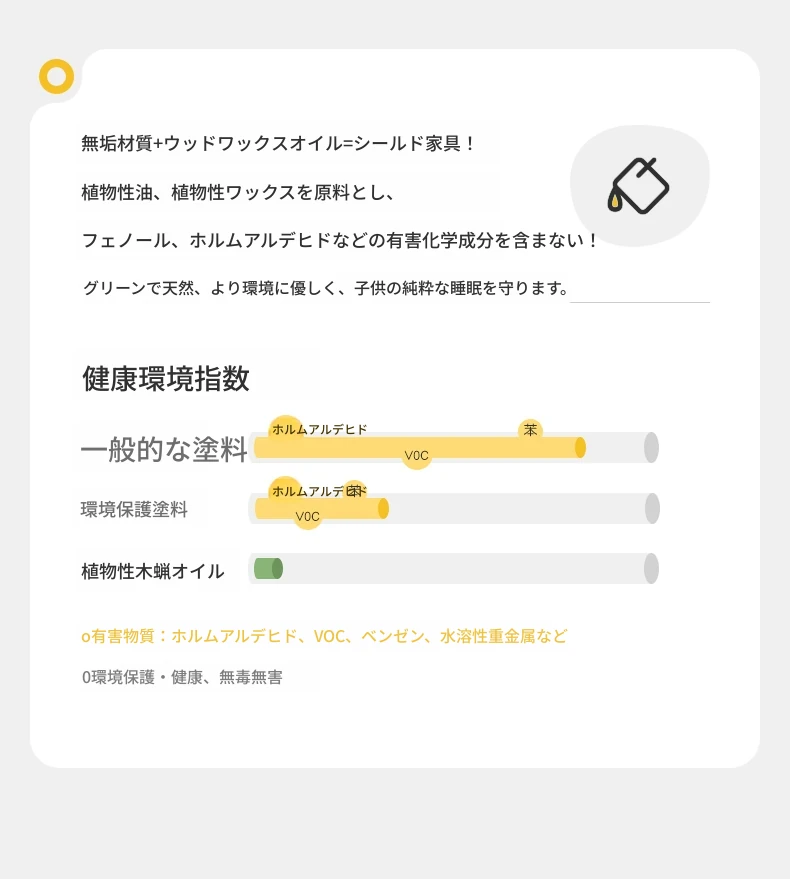Image resolution: width=790 pixels, height=879 pixels.
Task: Click the VOC bubble on 一般的な塗料 bar
Action: 417,455
